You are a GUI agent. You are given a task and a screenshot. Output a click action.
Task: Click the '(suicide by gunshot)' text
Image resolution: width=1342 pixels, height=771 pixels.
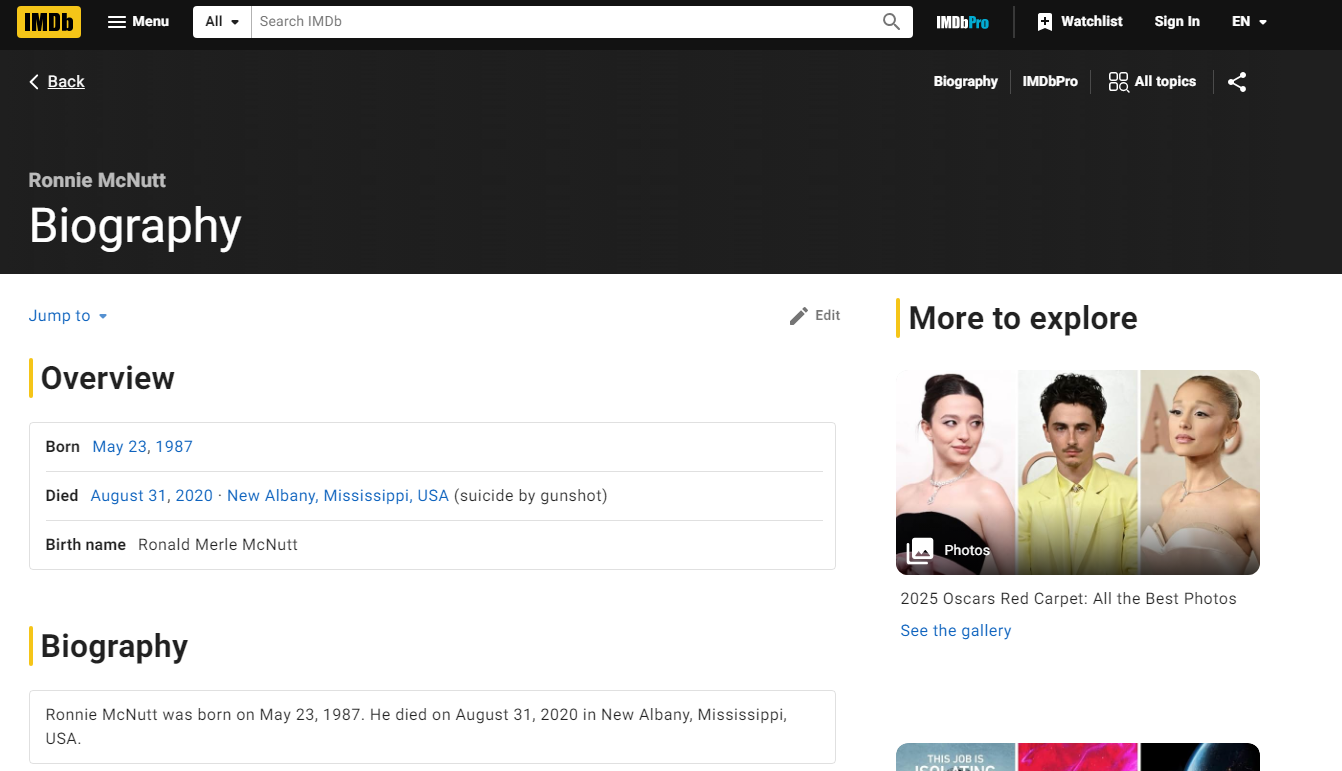tap(531, 496)
